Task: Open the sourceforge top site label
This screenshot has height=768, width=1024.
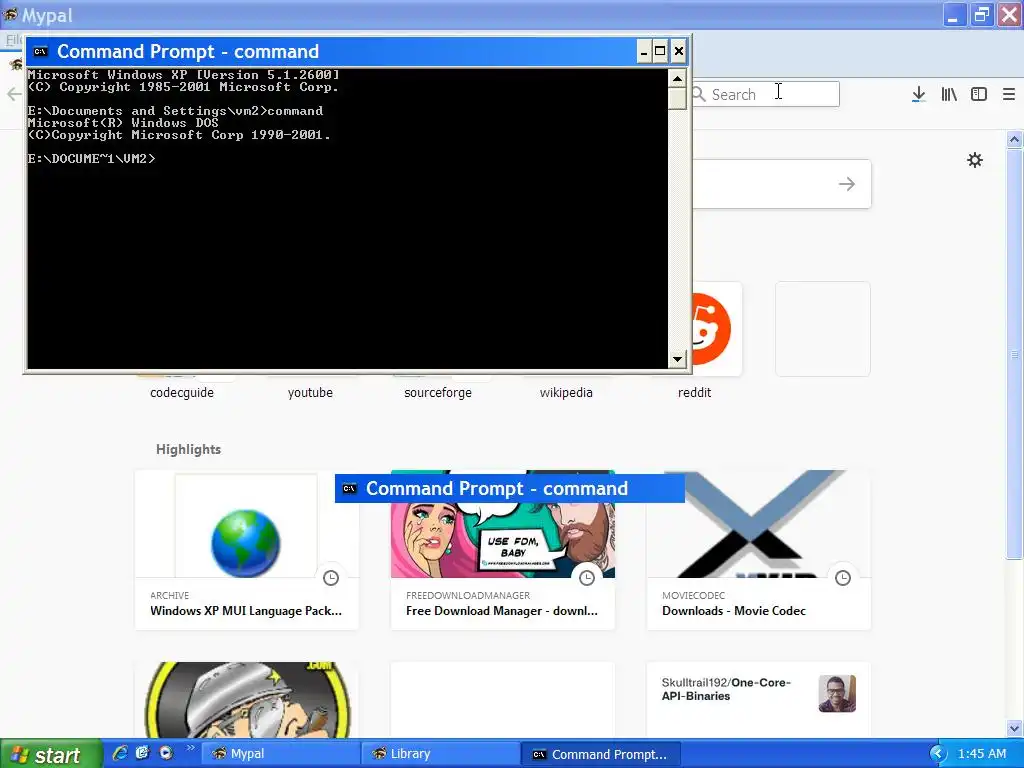Action: point(438,392)
